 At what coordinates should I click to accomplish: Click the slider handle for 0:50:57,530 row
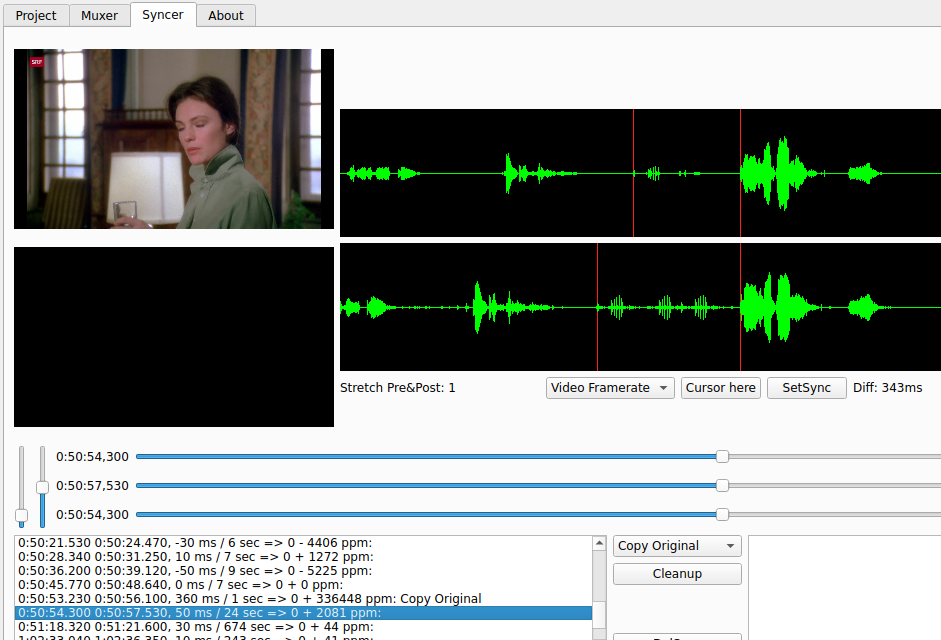[x=723, y=486]
